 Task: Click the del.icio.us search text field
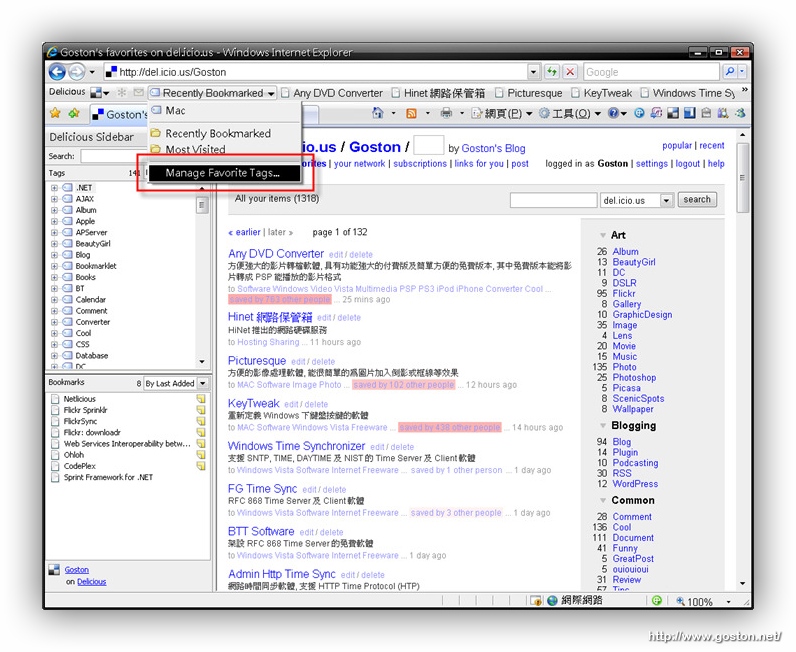(553, 200)
